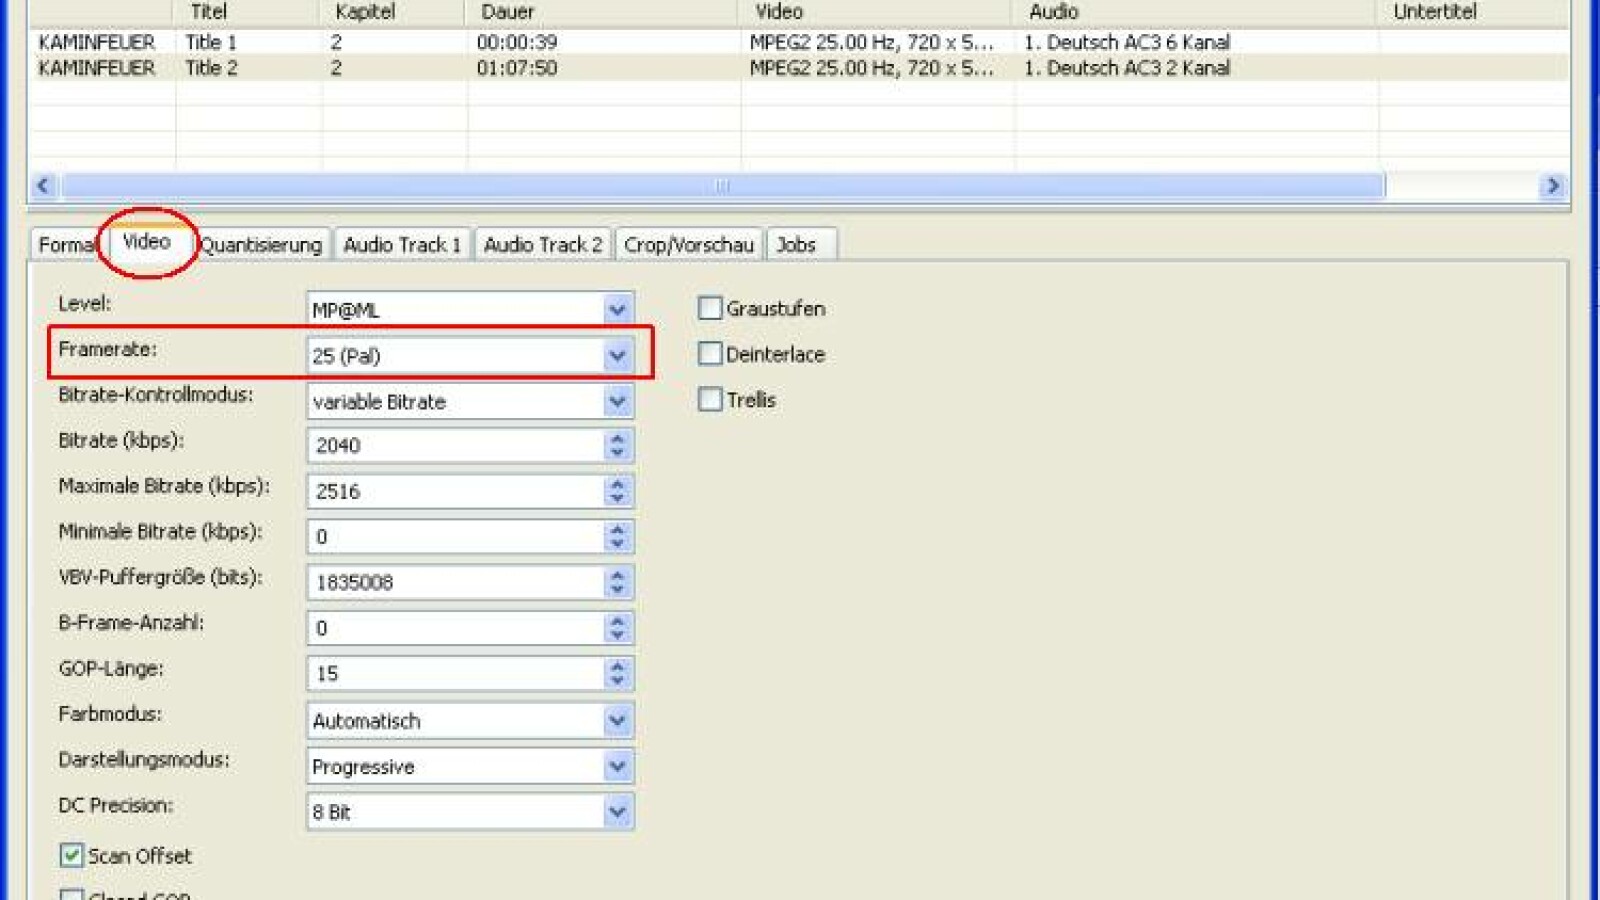The image size is (1600, 900).
Task: Click the left arrow of horizontal scrollbar
Action: 43,186
